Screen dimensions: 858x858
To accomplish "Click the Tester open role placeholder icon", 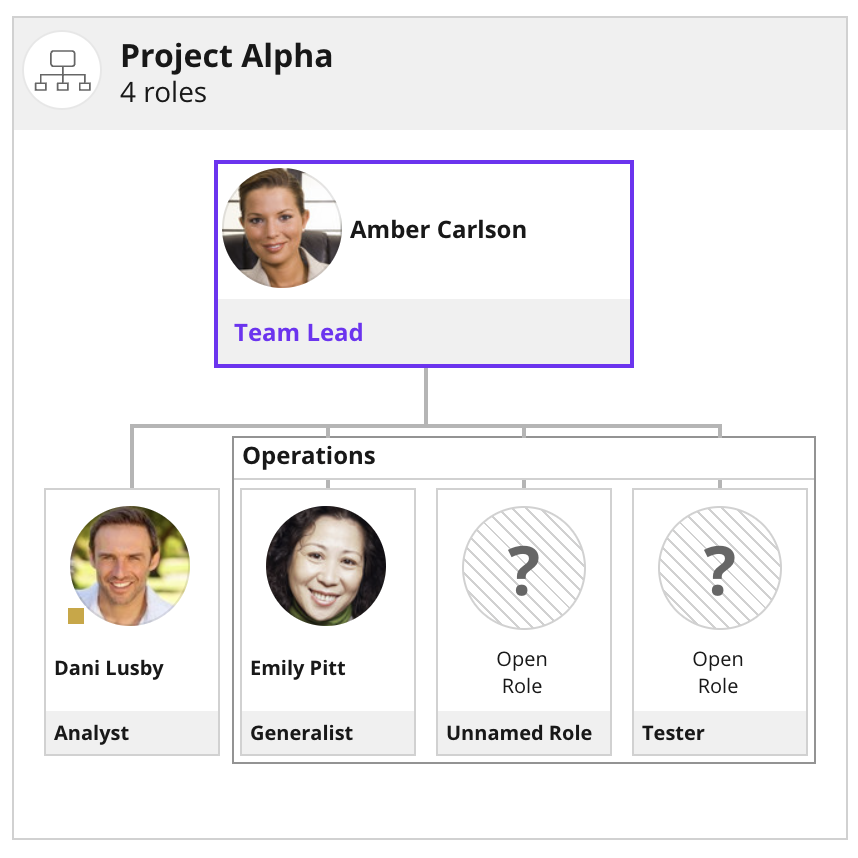I will coord(720,567).
